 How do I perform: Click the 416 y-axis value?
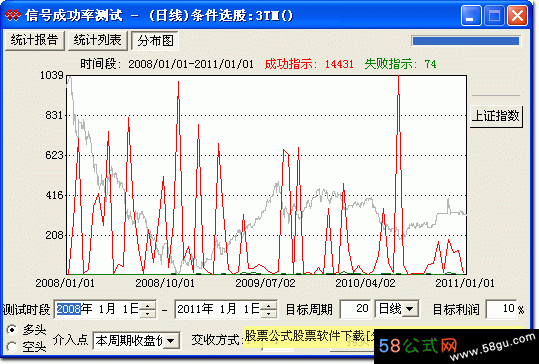(55, 195)
